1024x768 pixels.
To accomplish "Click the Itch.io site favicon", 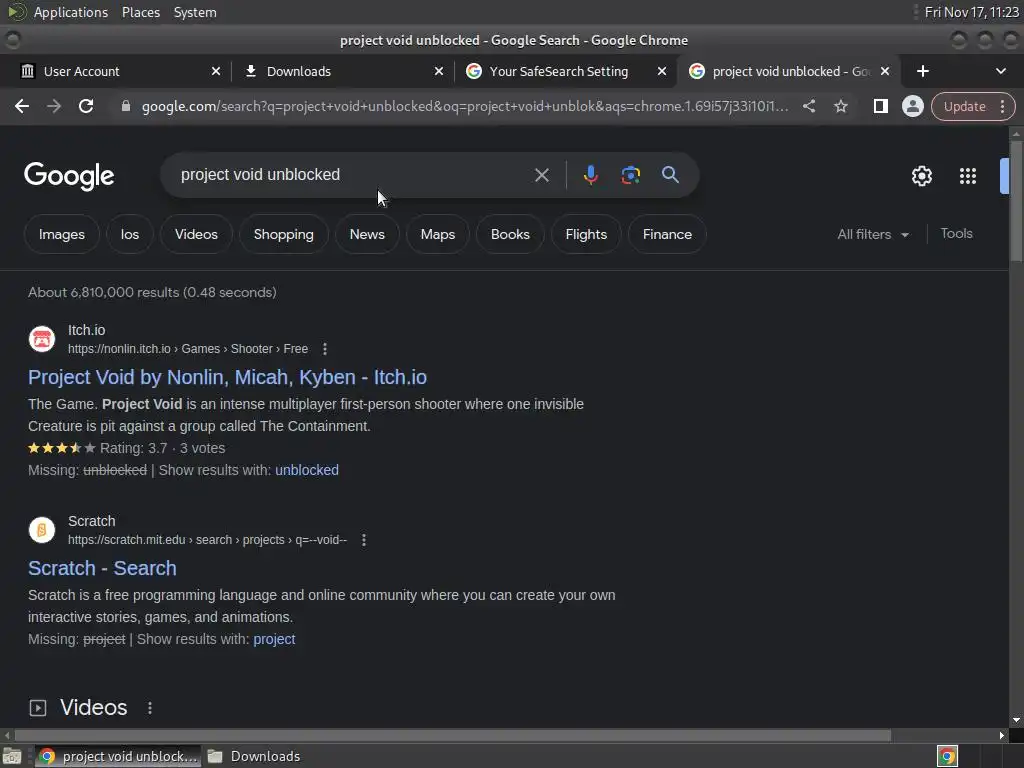I will pyautogui.click(x=42, y=339).
